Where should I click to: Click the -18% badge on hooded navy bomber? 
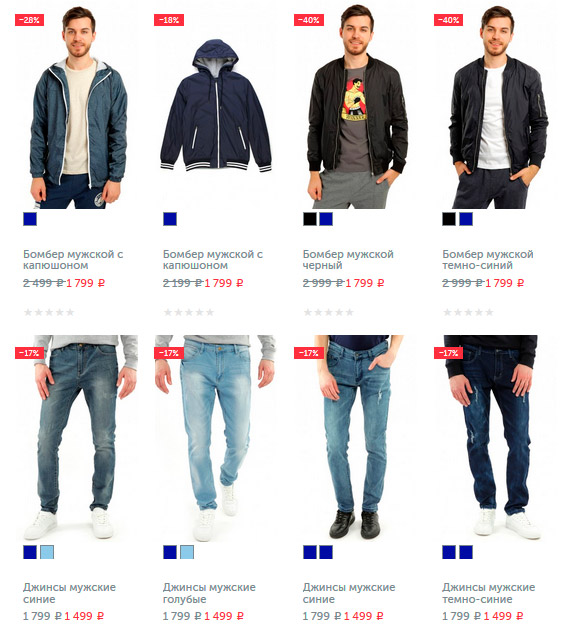[x=169, y=20]
